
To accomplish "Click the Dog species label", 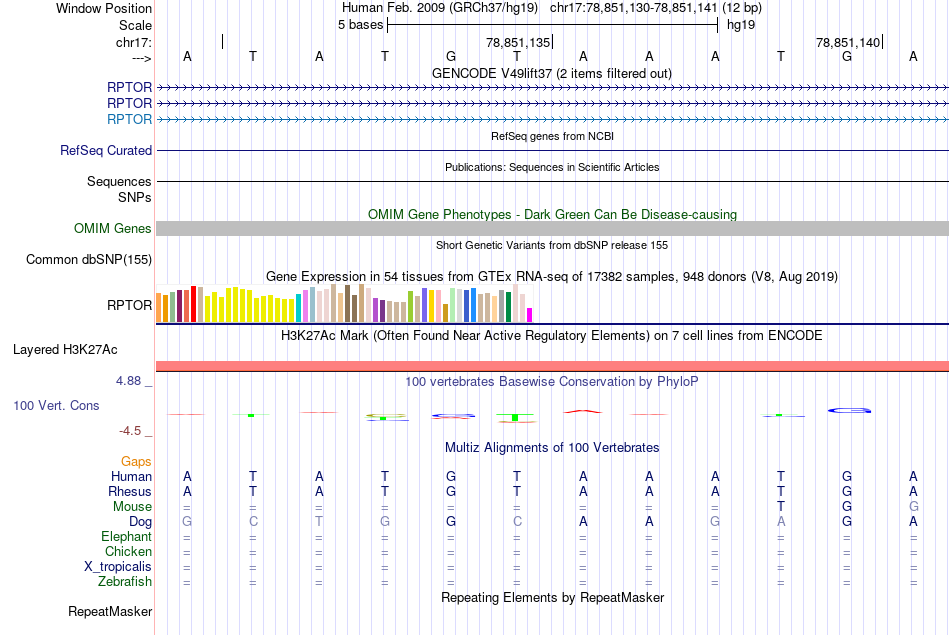I will coord(141,521).
